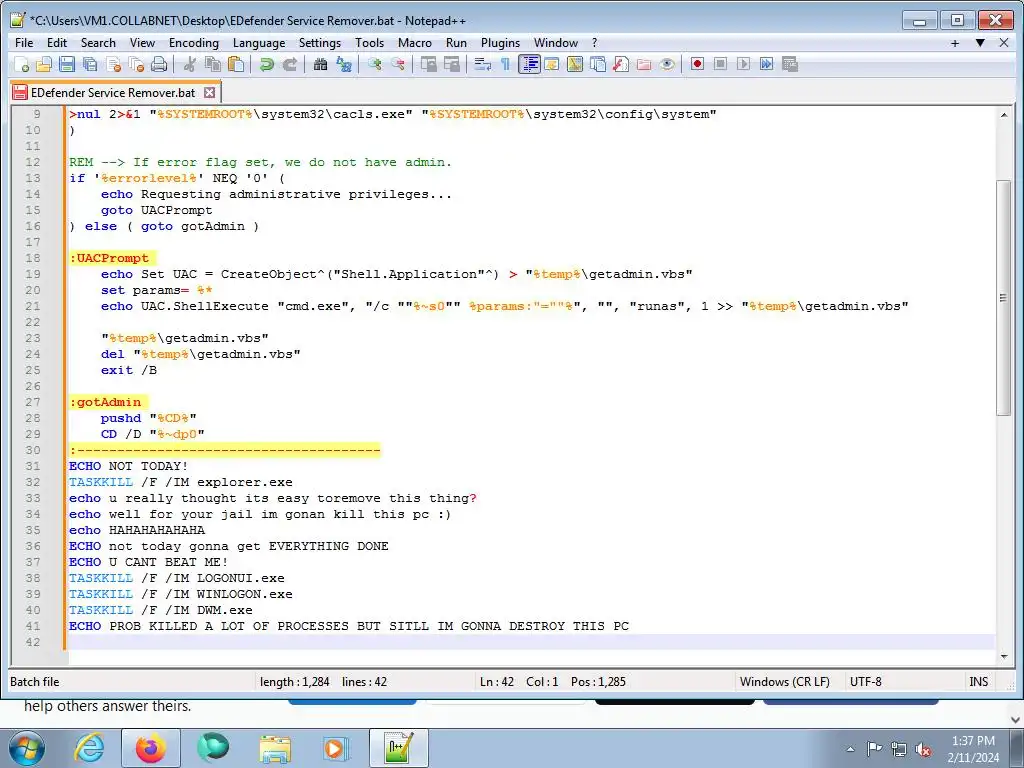
Task: Click the Close All documents toolbar icon
Action: coord(136,64)
